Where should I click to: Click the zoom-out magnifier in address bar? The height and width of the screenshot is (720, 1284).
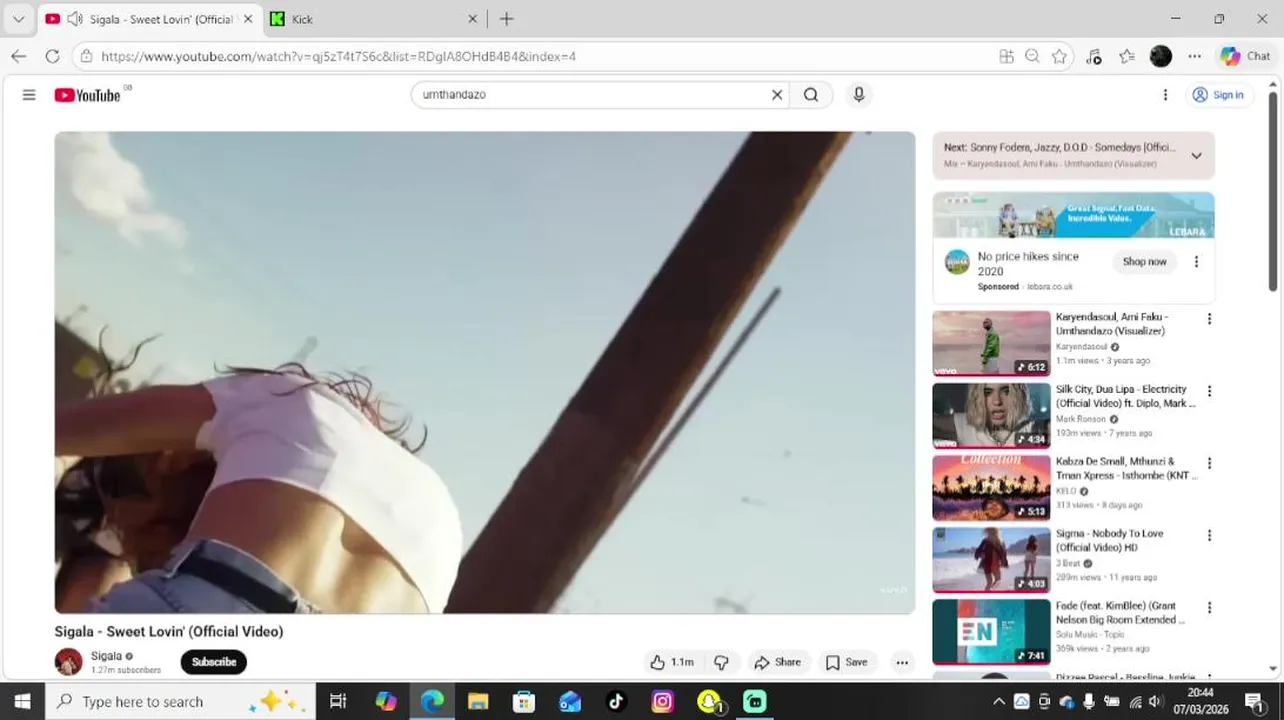point(1032,56)
